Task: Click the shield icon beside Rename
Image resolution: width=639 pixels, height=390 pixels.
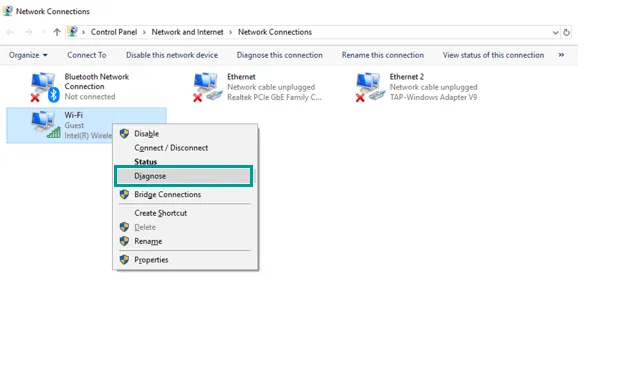Action: (124, 241)
